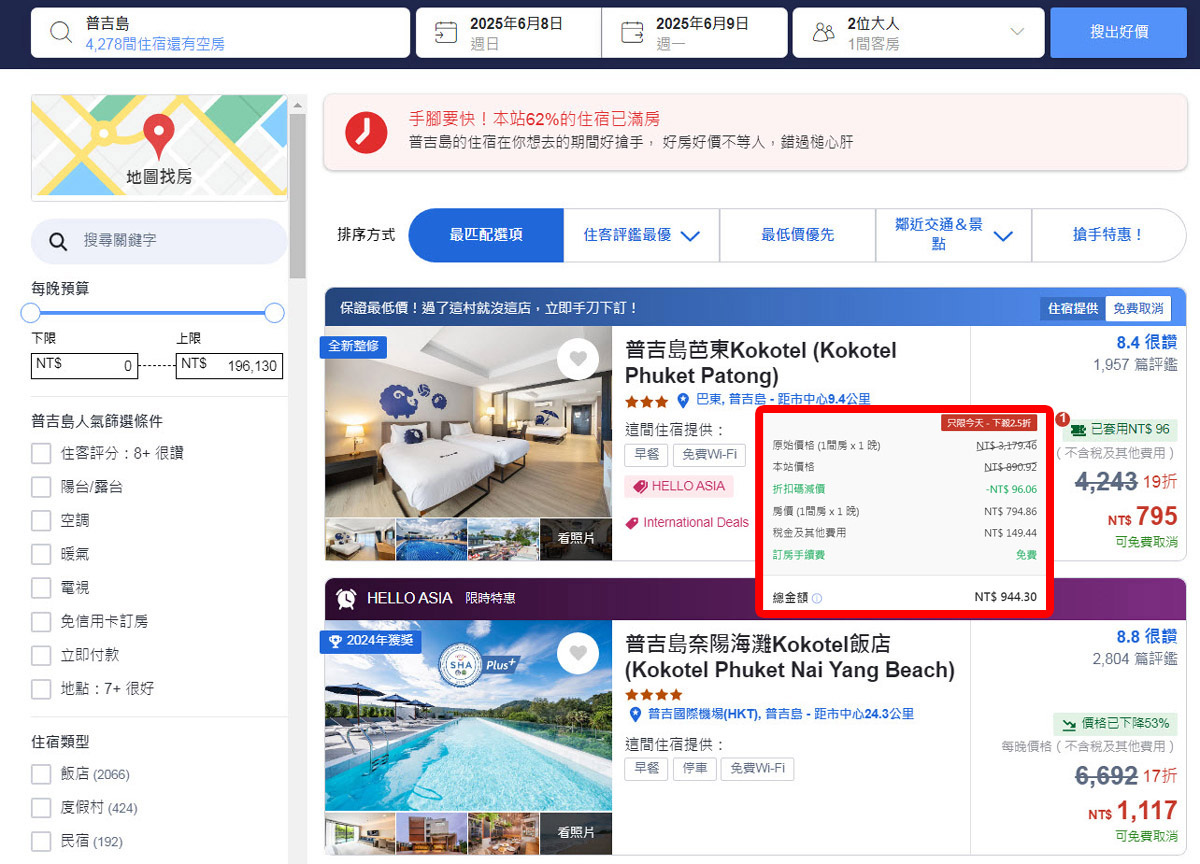Check the 住客評分：8+ 很讚 filter
The image size is (1200, 864).
(41, 453)
